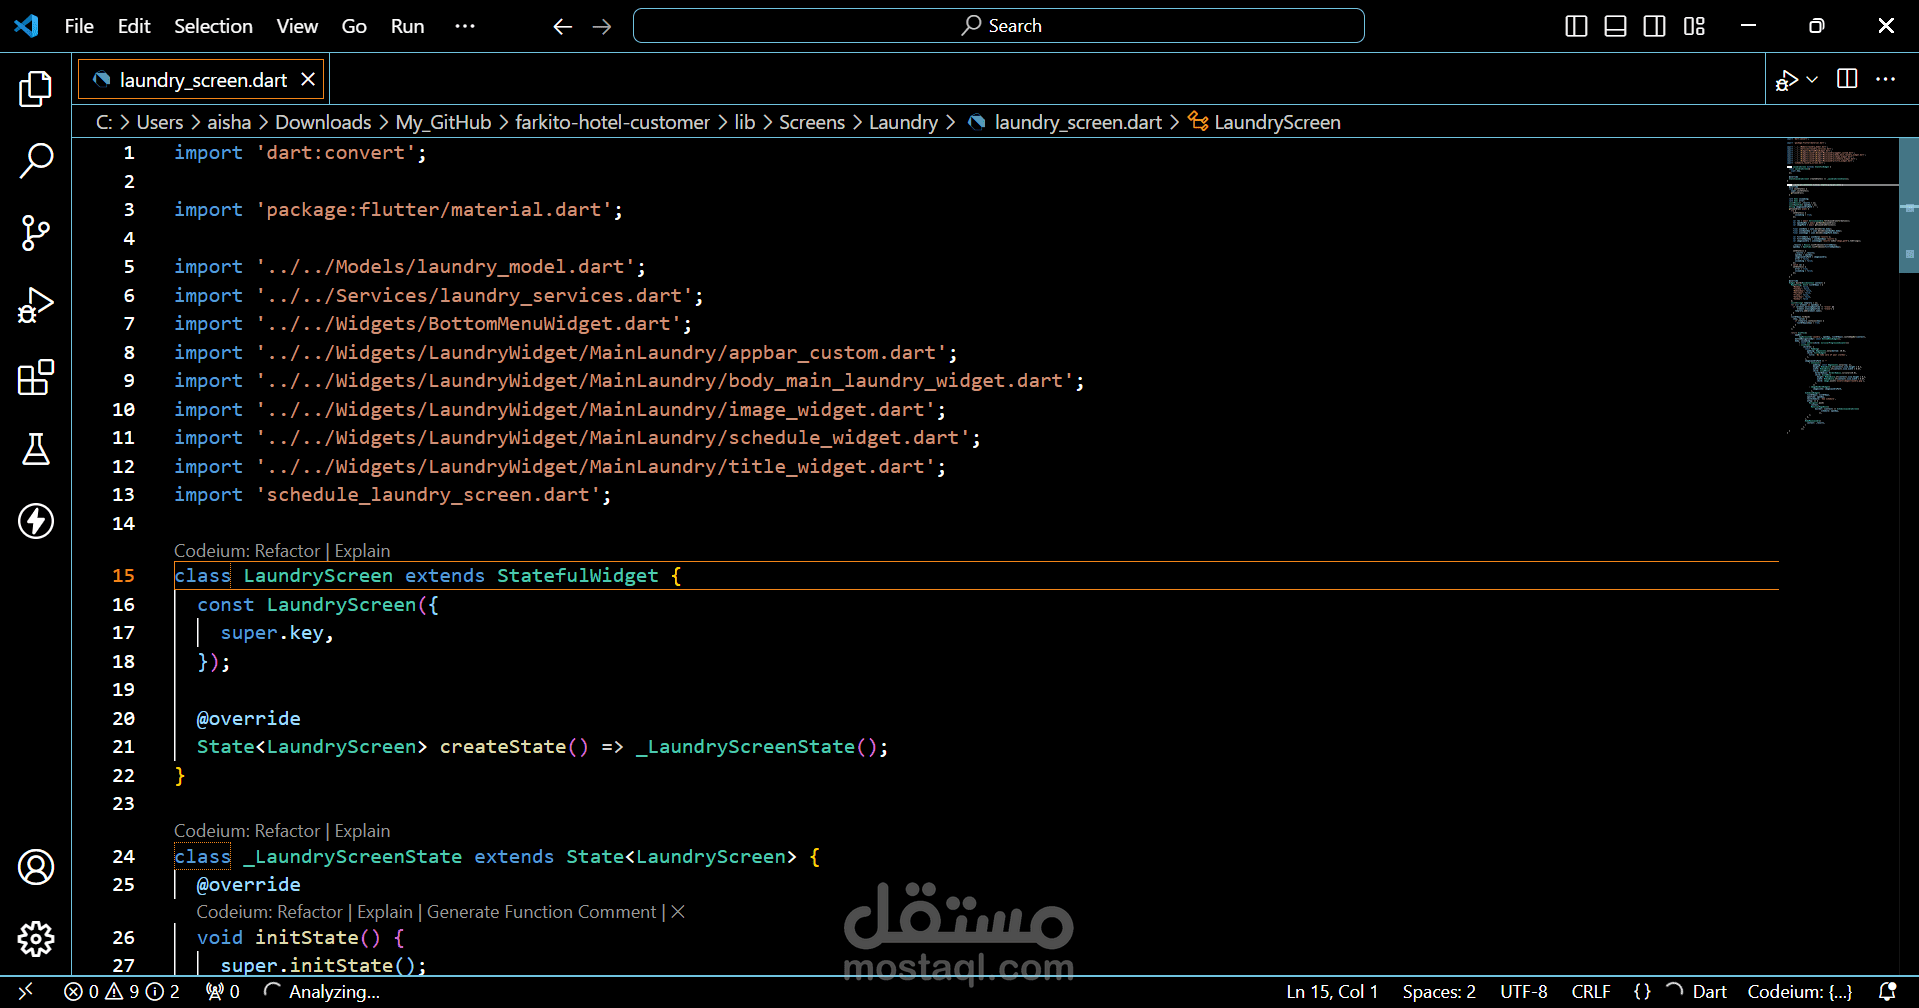Open the editor More Actions ellipsis menu
This screenshot has height=1008, width=1919.
[1886, 79]
